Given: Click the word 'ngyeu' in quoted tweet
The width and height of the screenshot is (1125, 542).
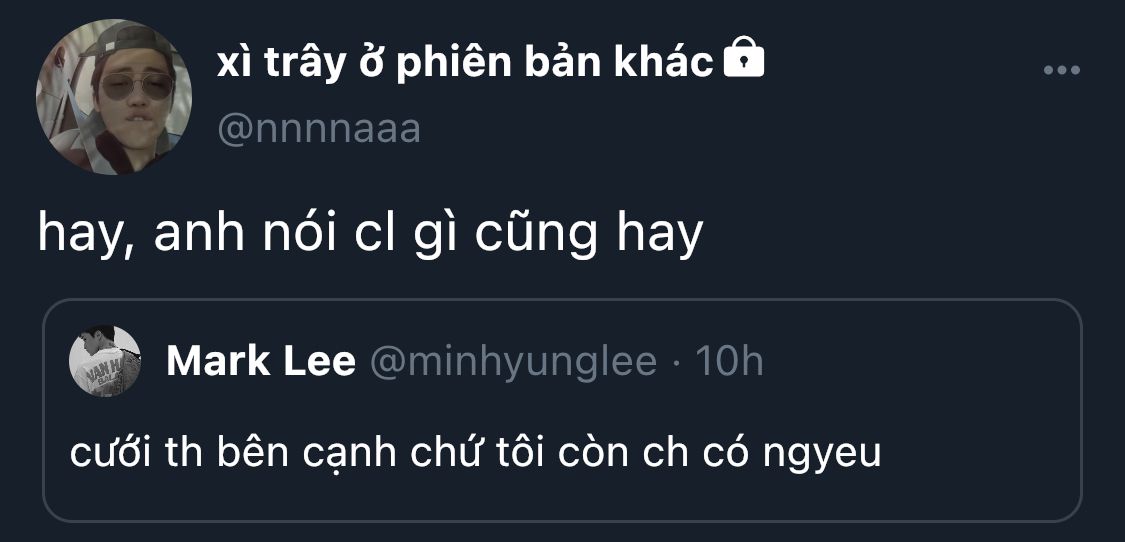Looking at the screenshot, I should pos(822,456).
